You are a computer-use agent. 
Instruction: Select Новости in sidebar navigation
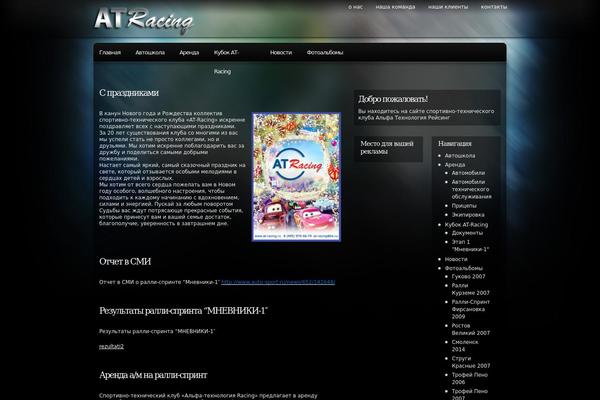456,259
